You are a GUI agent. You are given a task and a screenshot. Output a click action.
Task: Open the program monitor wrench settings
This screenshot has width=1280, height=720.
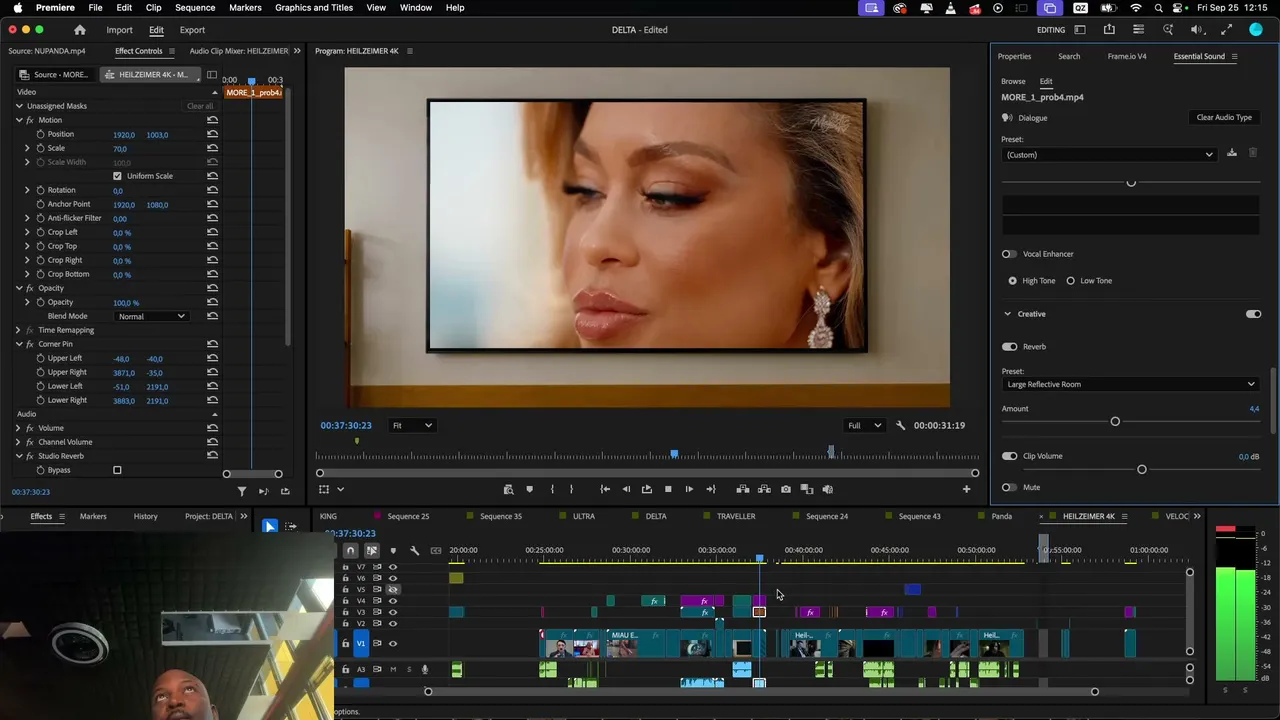[x=900, y=425]
